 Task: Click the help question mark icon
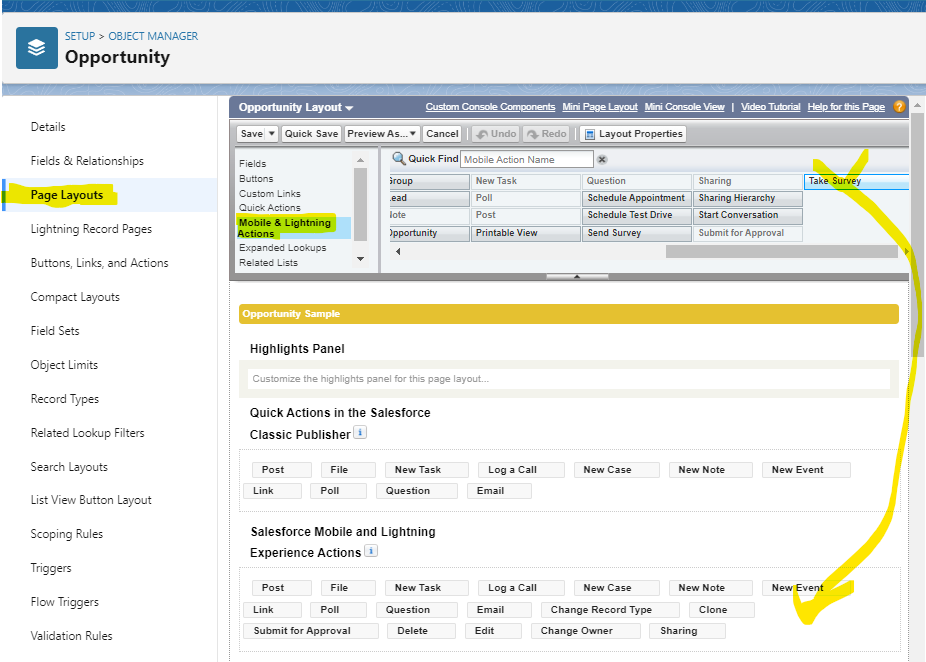tap(899, 106)
